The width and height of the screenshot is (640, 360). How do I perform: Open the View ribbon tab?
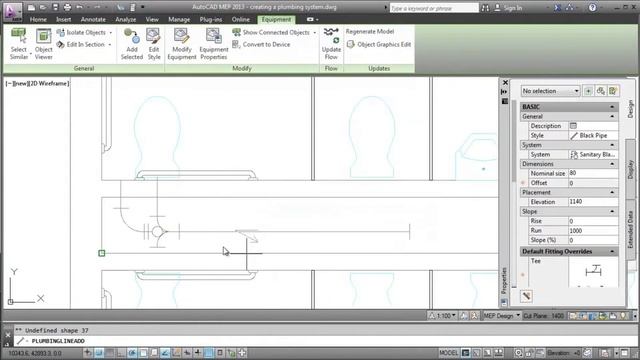(152, 19)
